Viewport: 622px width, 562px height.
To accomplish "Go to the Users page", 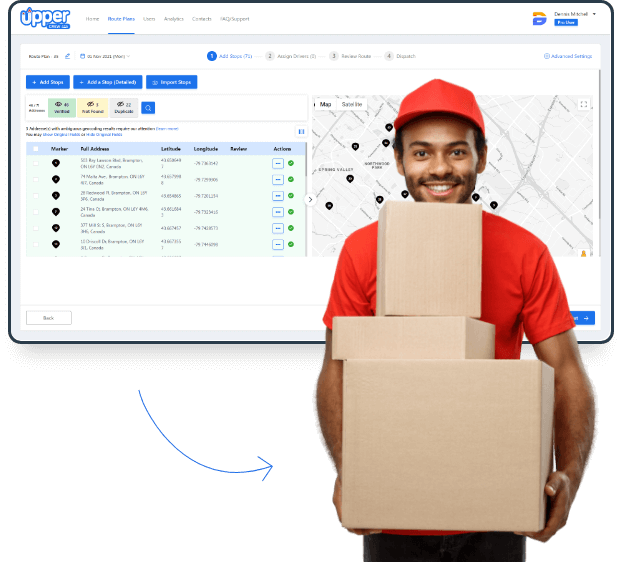I will pos(149,19).
